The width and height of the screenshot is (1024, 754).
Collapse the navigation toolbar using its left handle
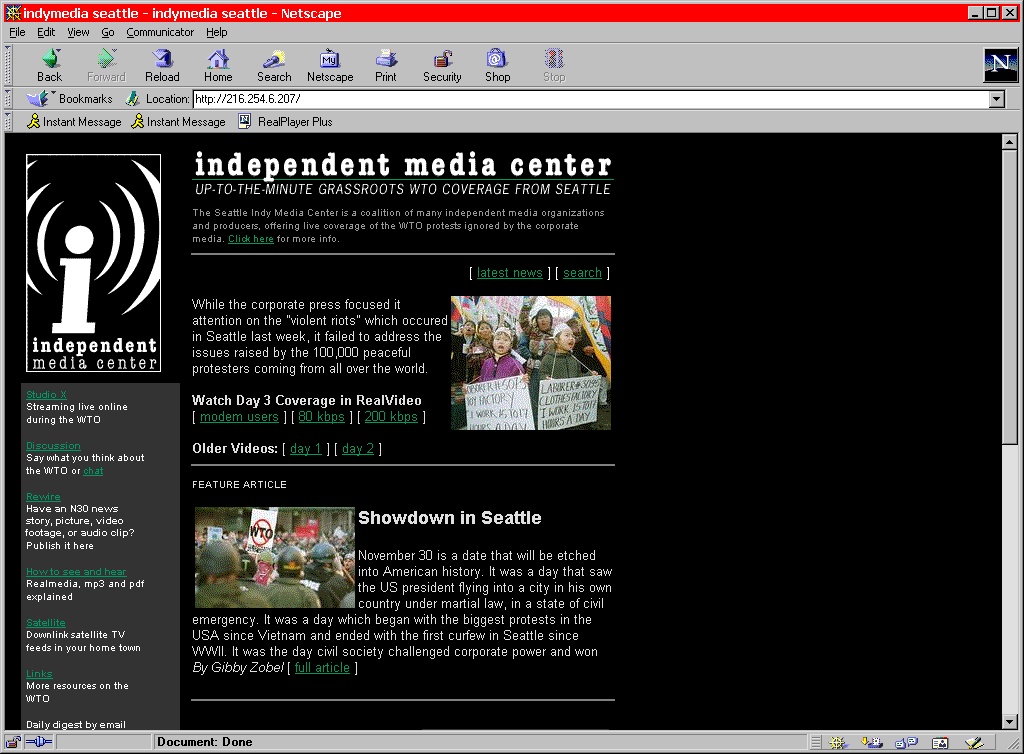[9, 65]
